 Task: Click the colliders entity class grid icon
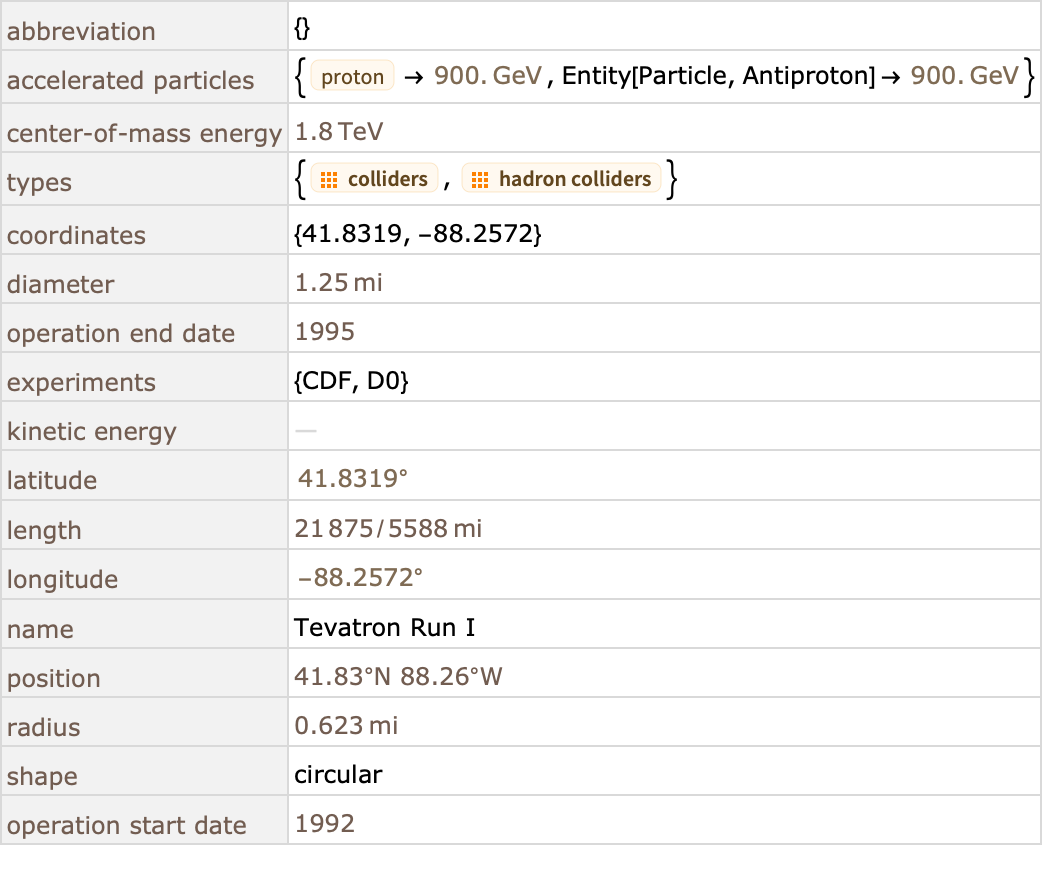point(329,180)
